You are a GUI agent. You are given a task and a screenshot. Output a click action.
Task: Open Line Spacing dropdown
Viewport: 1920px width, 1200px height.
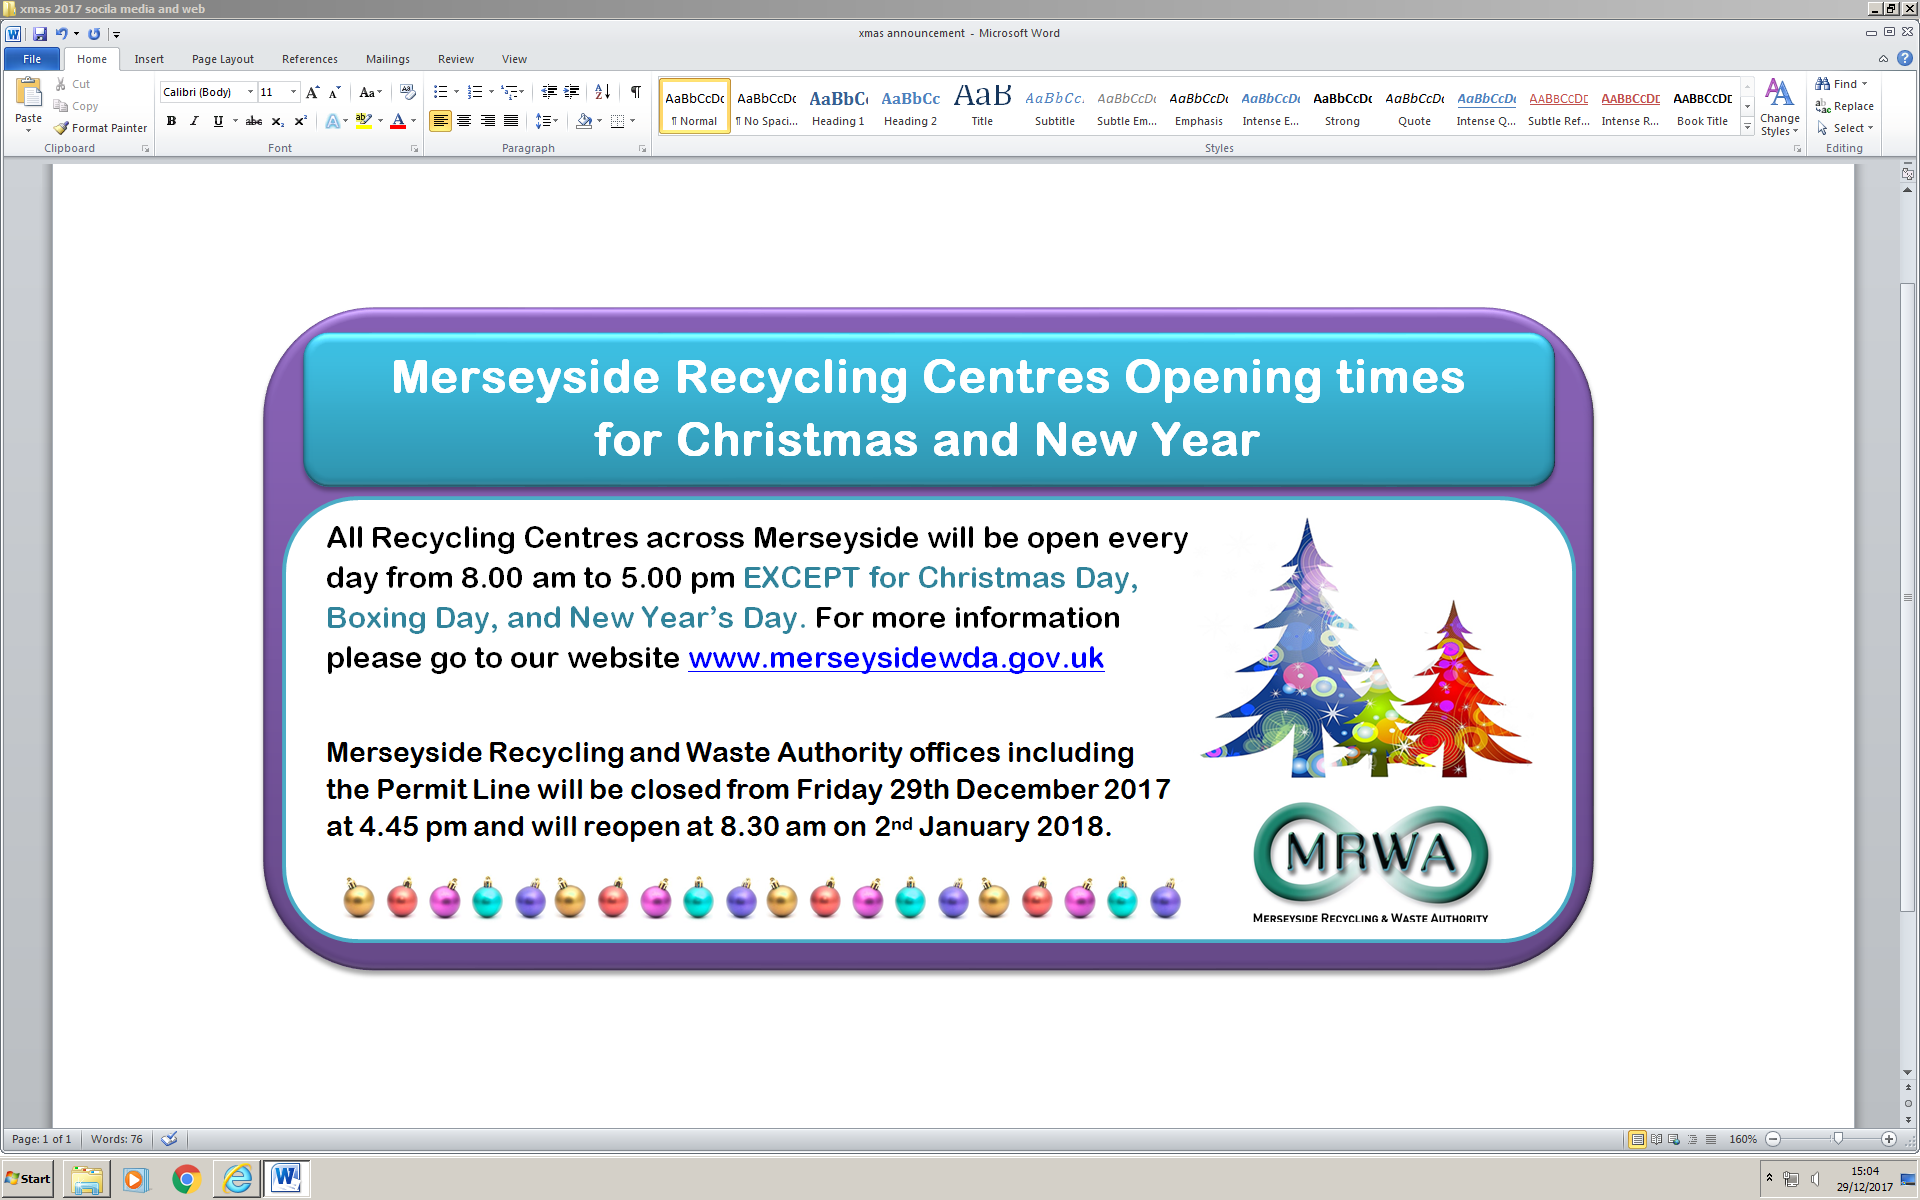(x=546, y=121)
